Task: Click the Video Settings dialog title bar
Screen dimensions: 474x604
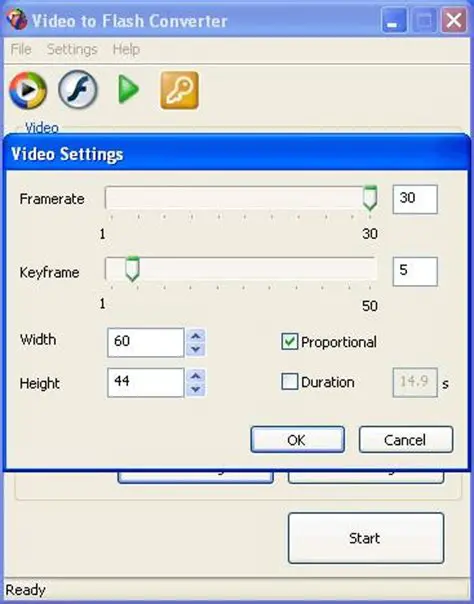Action: [x=236, y=154]
